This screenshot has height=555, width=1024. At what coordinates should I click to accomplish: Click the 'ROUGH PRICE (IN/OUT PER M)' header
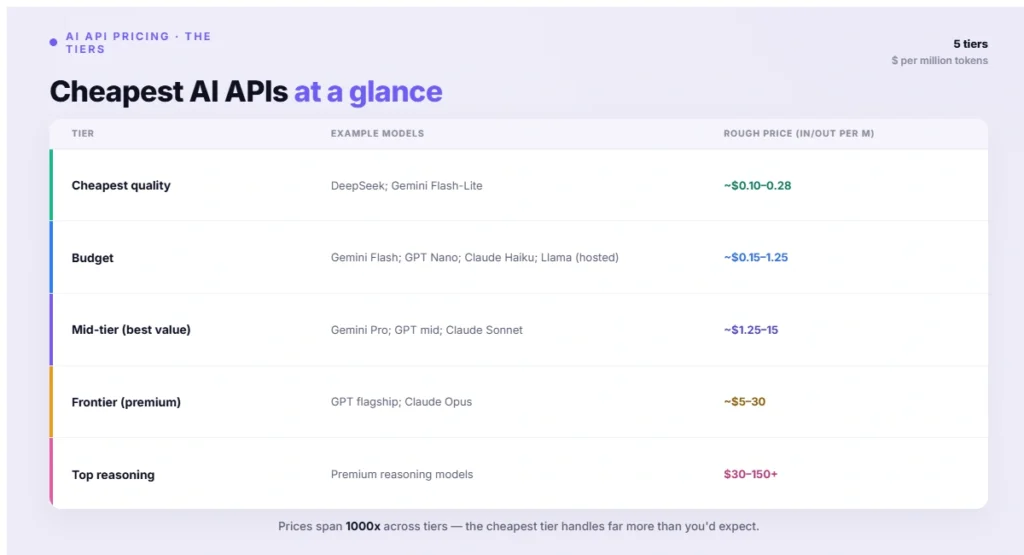(x=799, y=133)
